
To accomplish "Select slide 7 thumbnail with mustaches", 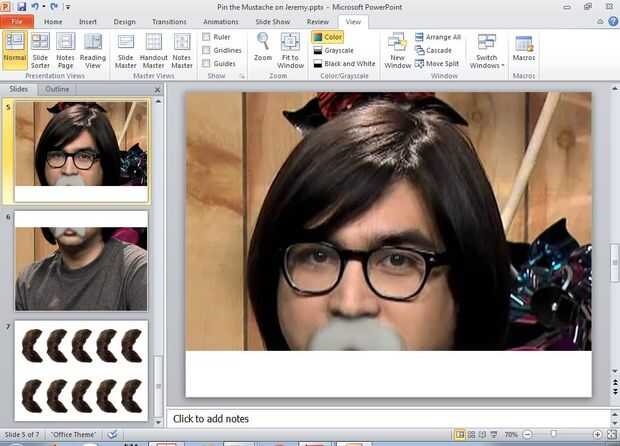I will pyautogui.click(x=80, y=369).
